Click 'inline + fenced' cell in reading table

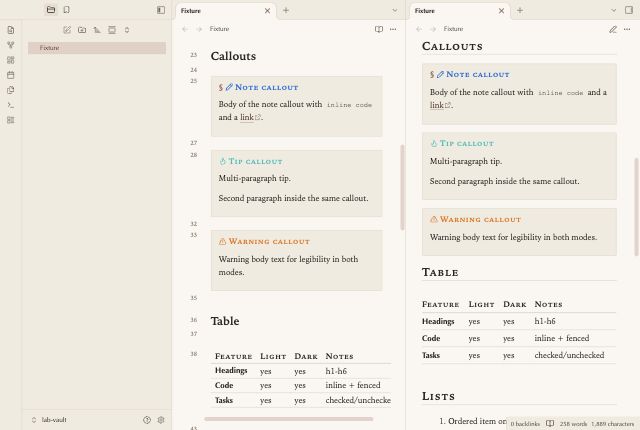click(562, 338)
